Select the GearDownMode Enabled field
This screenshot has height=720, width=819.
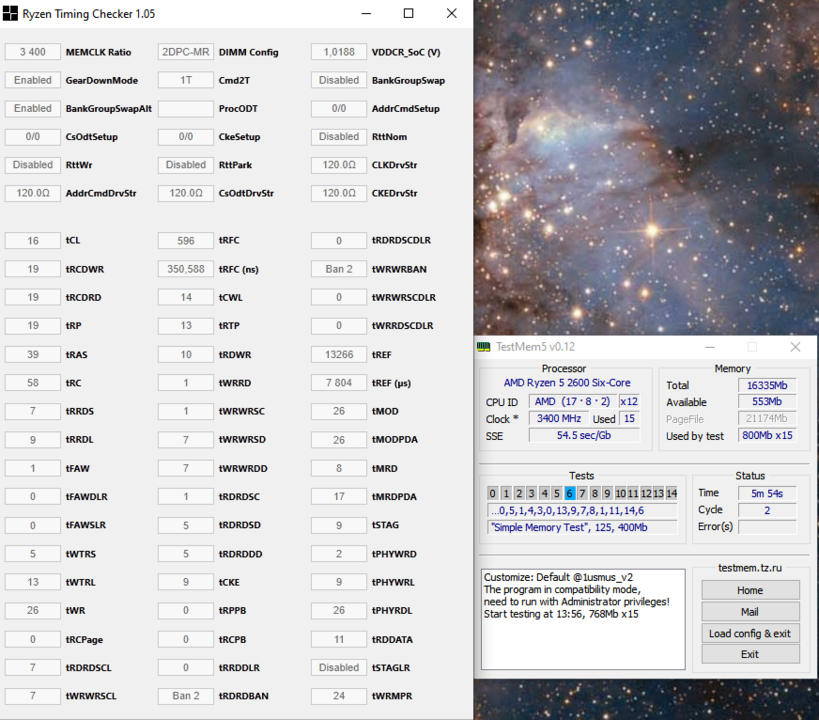(33, 80)
